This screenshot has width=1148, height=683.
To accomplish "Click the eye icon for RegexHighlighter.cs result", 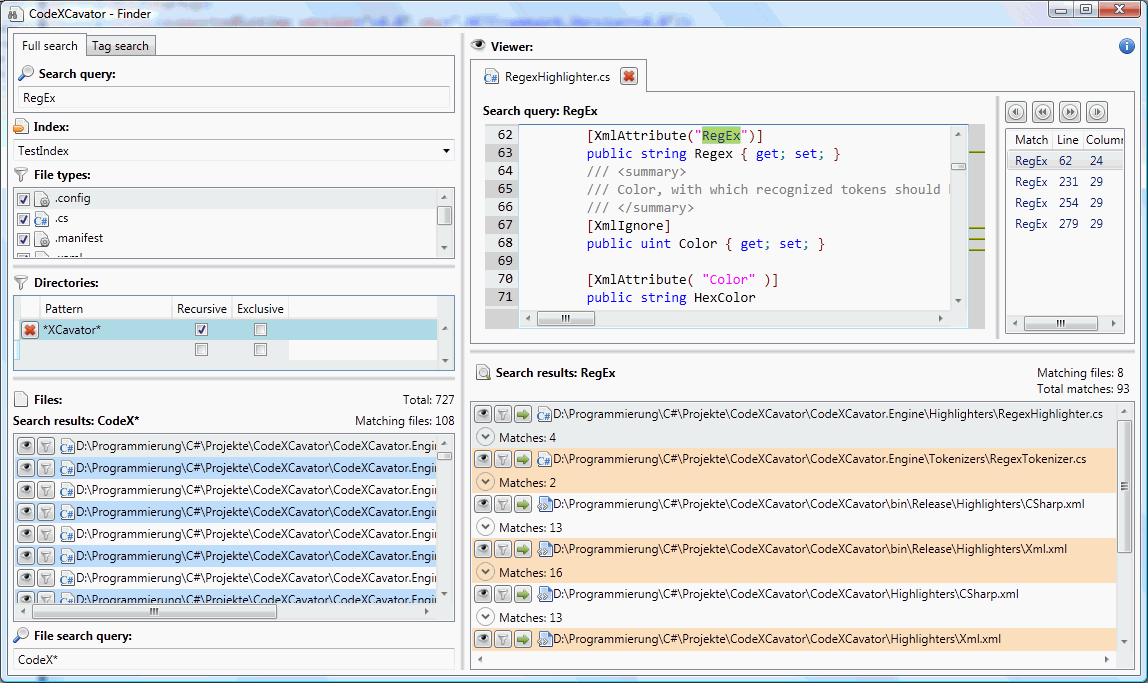I will click(483, 414).
